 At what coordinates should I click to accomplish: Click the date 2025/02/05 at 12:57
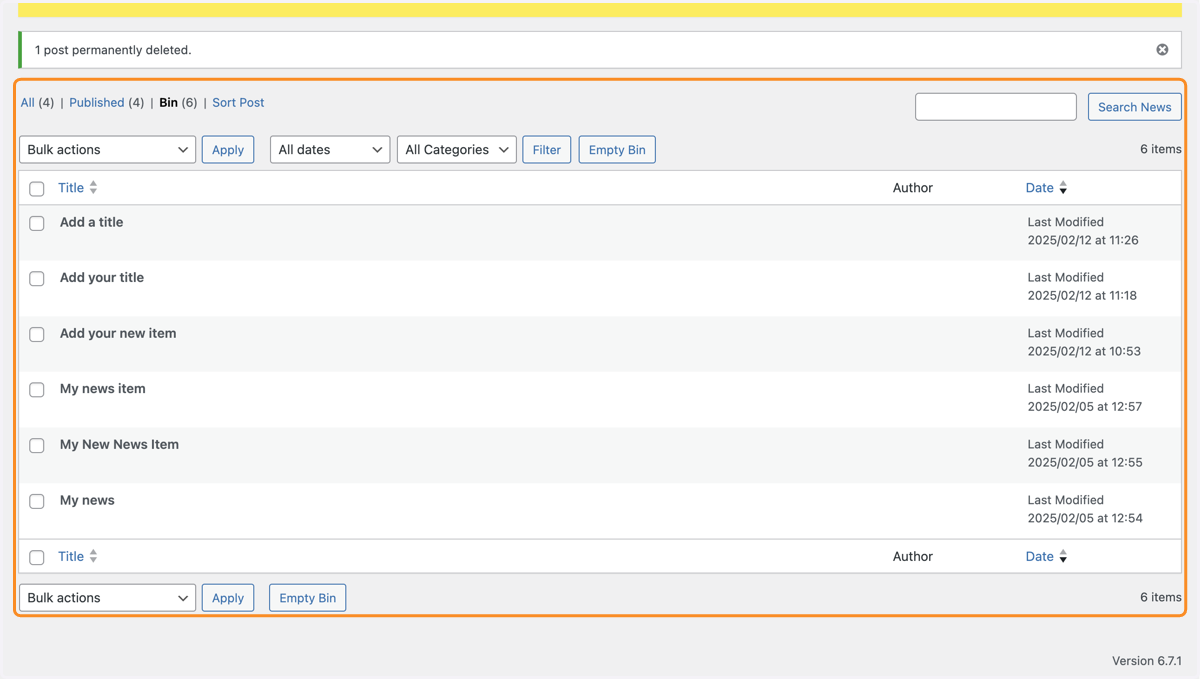tap(1085, 407)
